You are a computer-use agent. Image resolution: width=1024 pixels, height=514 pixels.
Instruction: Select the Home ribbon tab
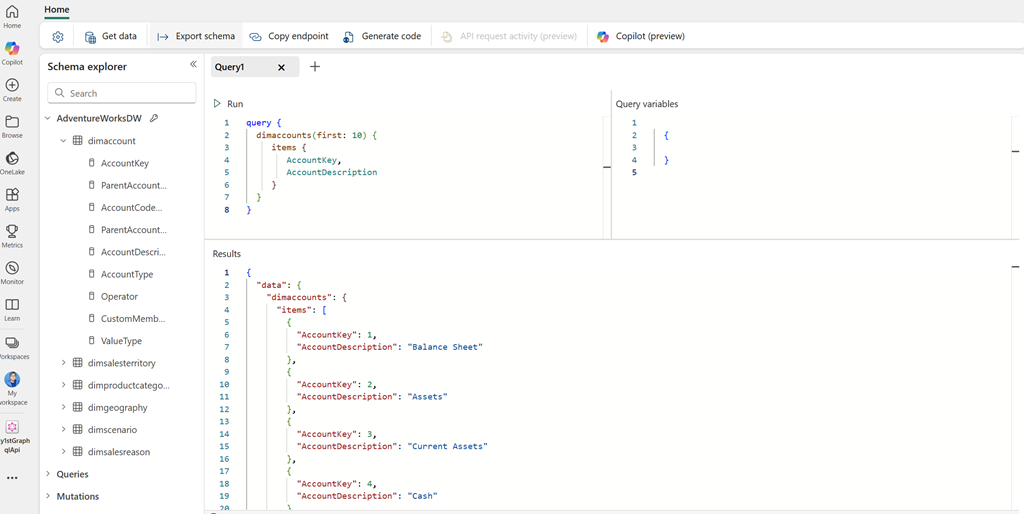click(57, 10)
